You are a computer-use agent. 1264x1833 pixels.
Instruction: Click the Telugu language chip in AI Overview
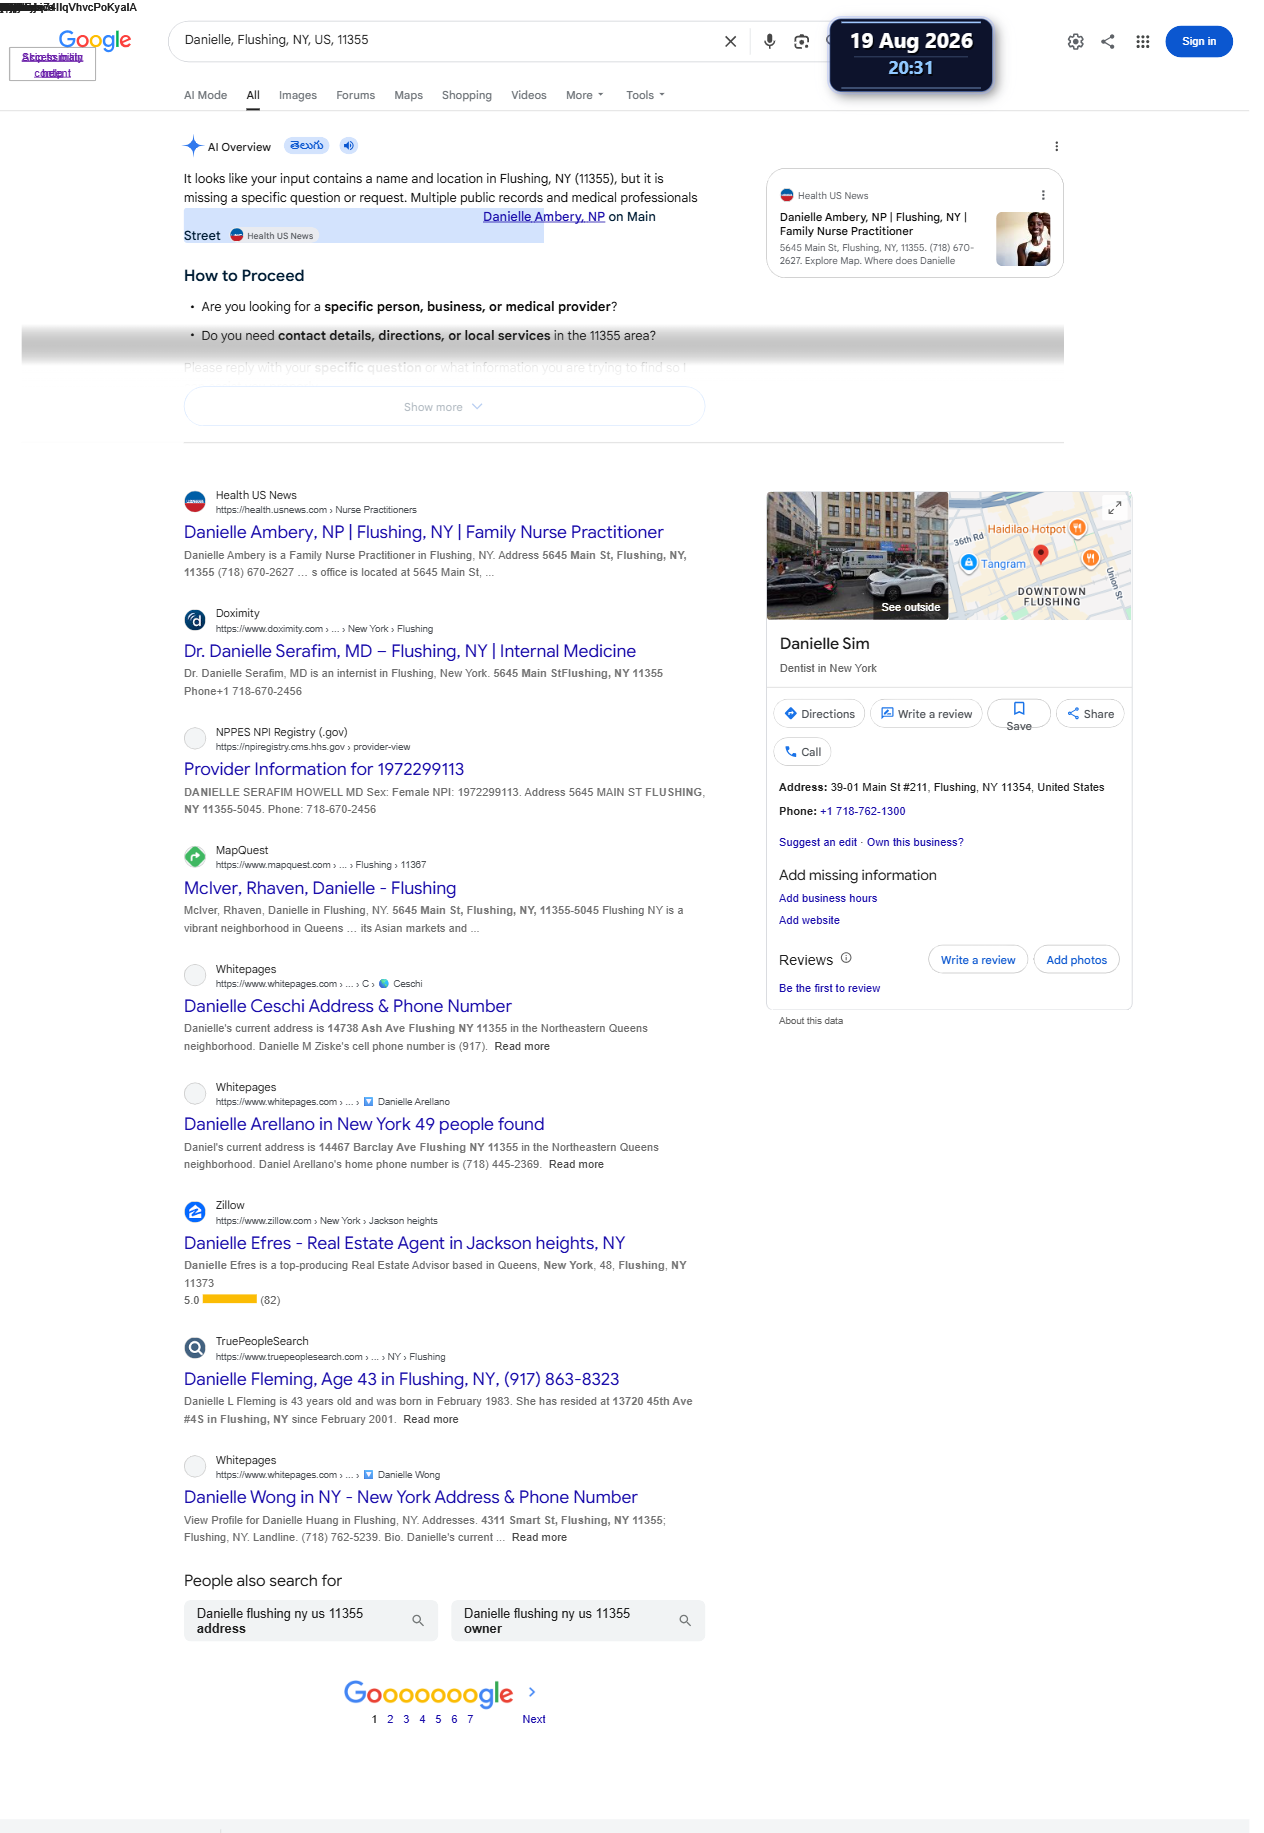tap(306, 145)
